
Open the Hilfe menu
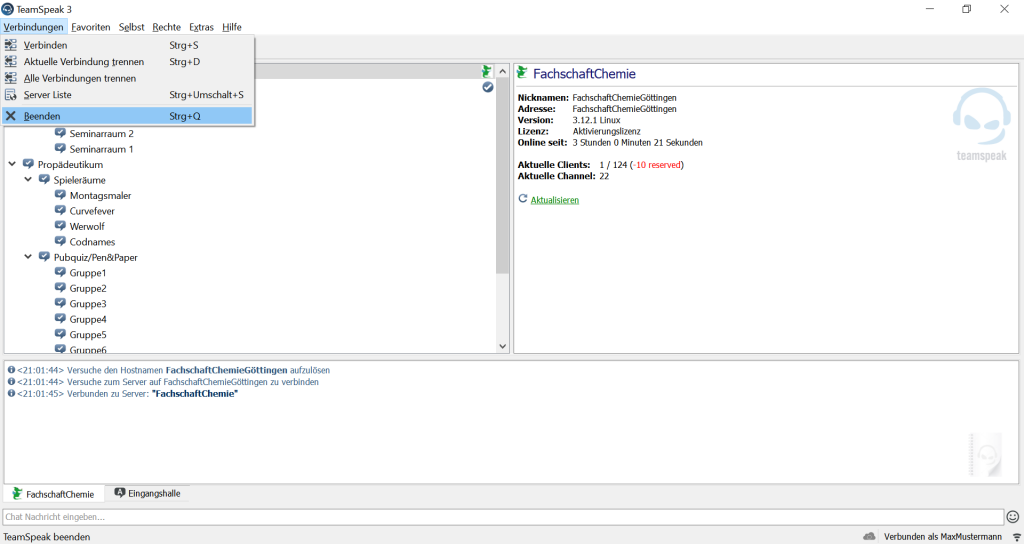click(232, 27)
